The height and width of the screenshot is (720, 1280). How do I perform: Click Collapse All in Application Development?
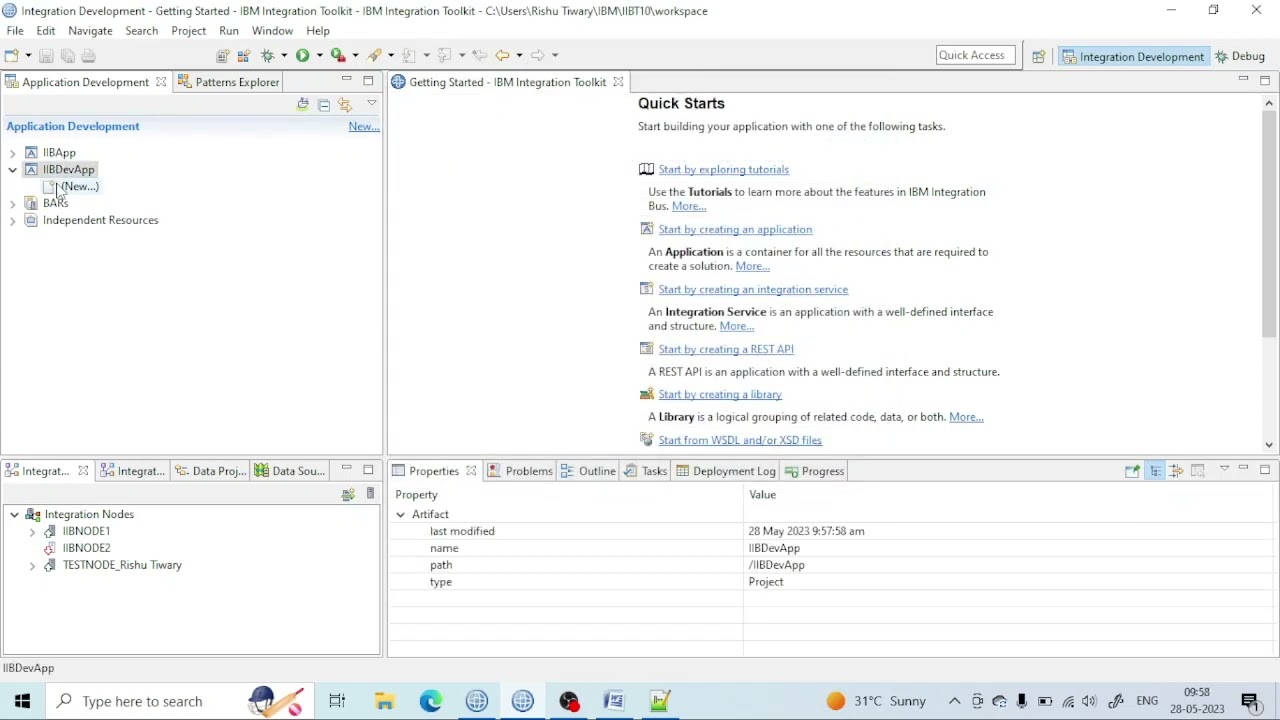[x=324, y=104]
